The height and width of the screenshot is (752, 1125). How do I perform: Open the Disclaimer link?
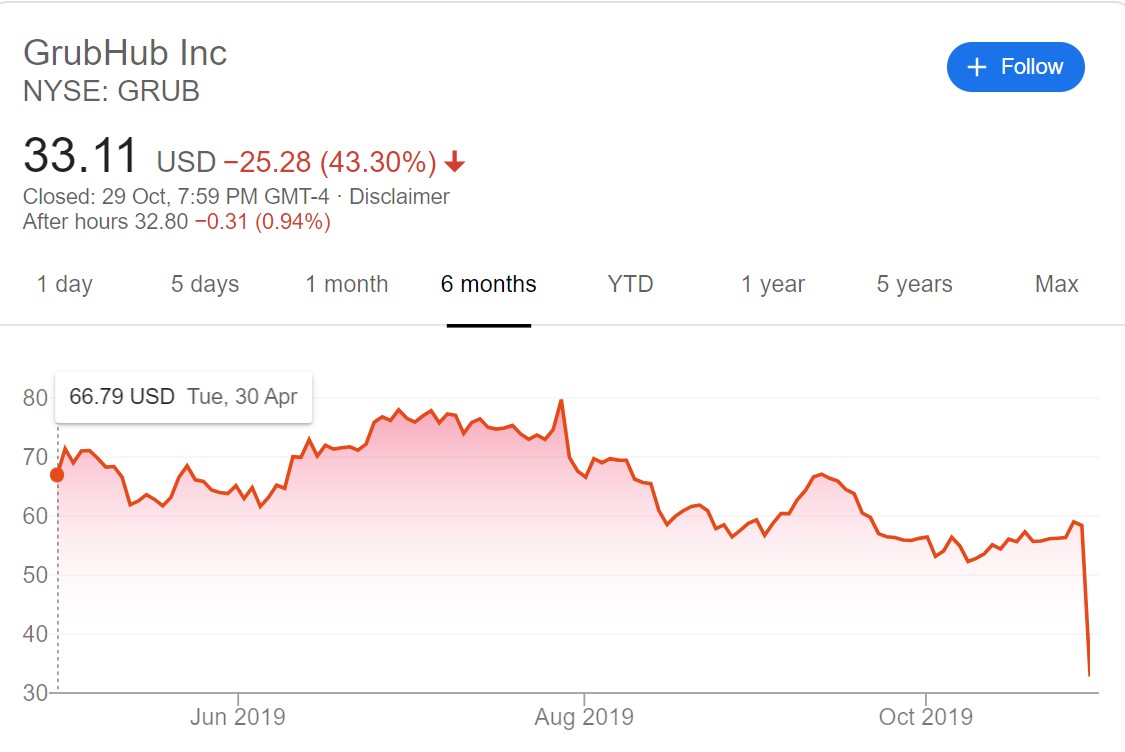pyautogui.click(x=399, y=197)
